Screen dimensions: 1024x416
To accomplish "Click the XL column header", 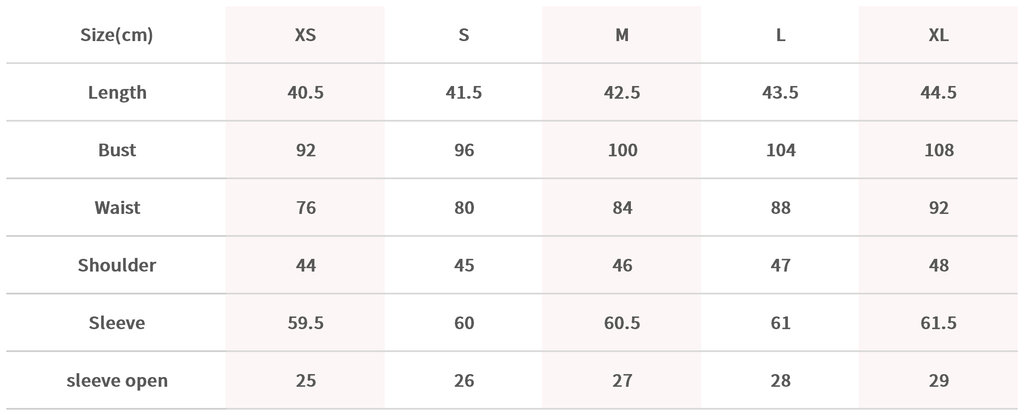I will pos(938,35).
